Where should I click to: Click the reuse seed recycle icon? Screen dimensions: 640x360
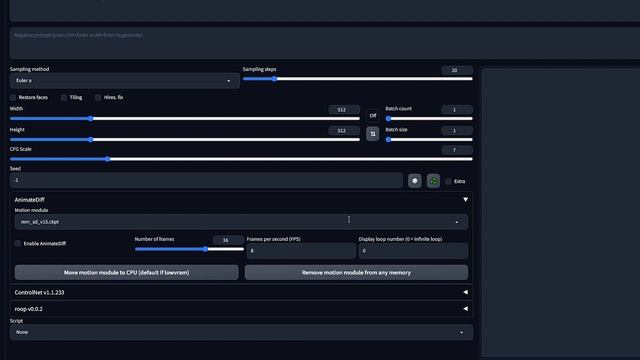[x=433, y=181]
